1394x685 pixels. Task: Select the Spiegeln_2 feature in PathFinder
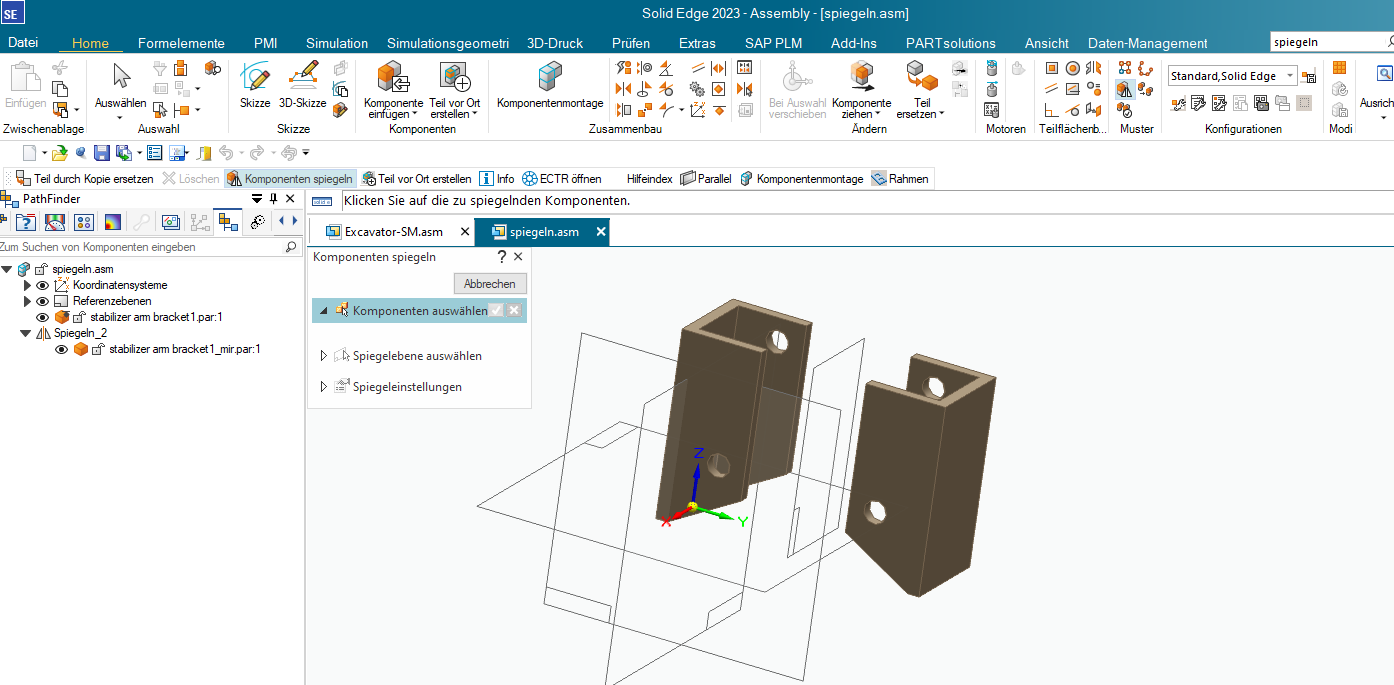point(80,333)
